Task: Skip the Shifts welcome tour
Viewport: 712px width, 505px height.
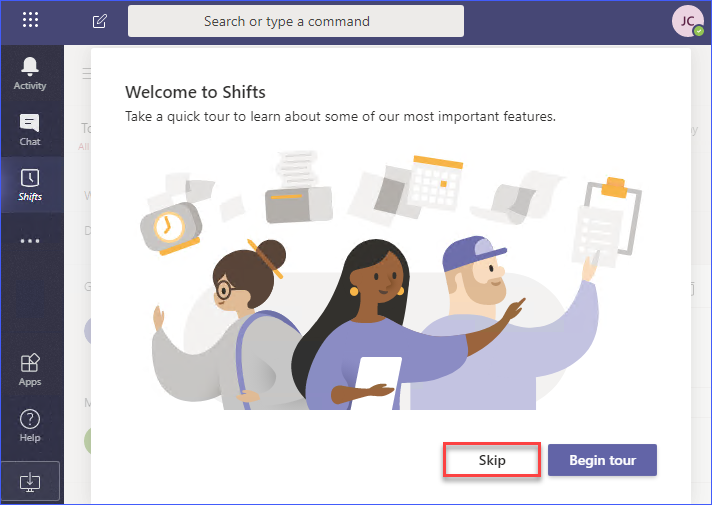Action: (492, 460)
